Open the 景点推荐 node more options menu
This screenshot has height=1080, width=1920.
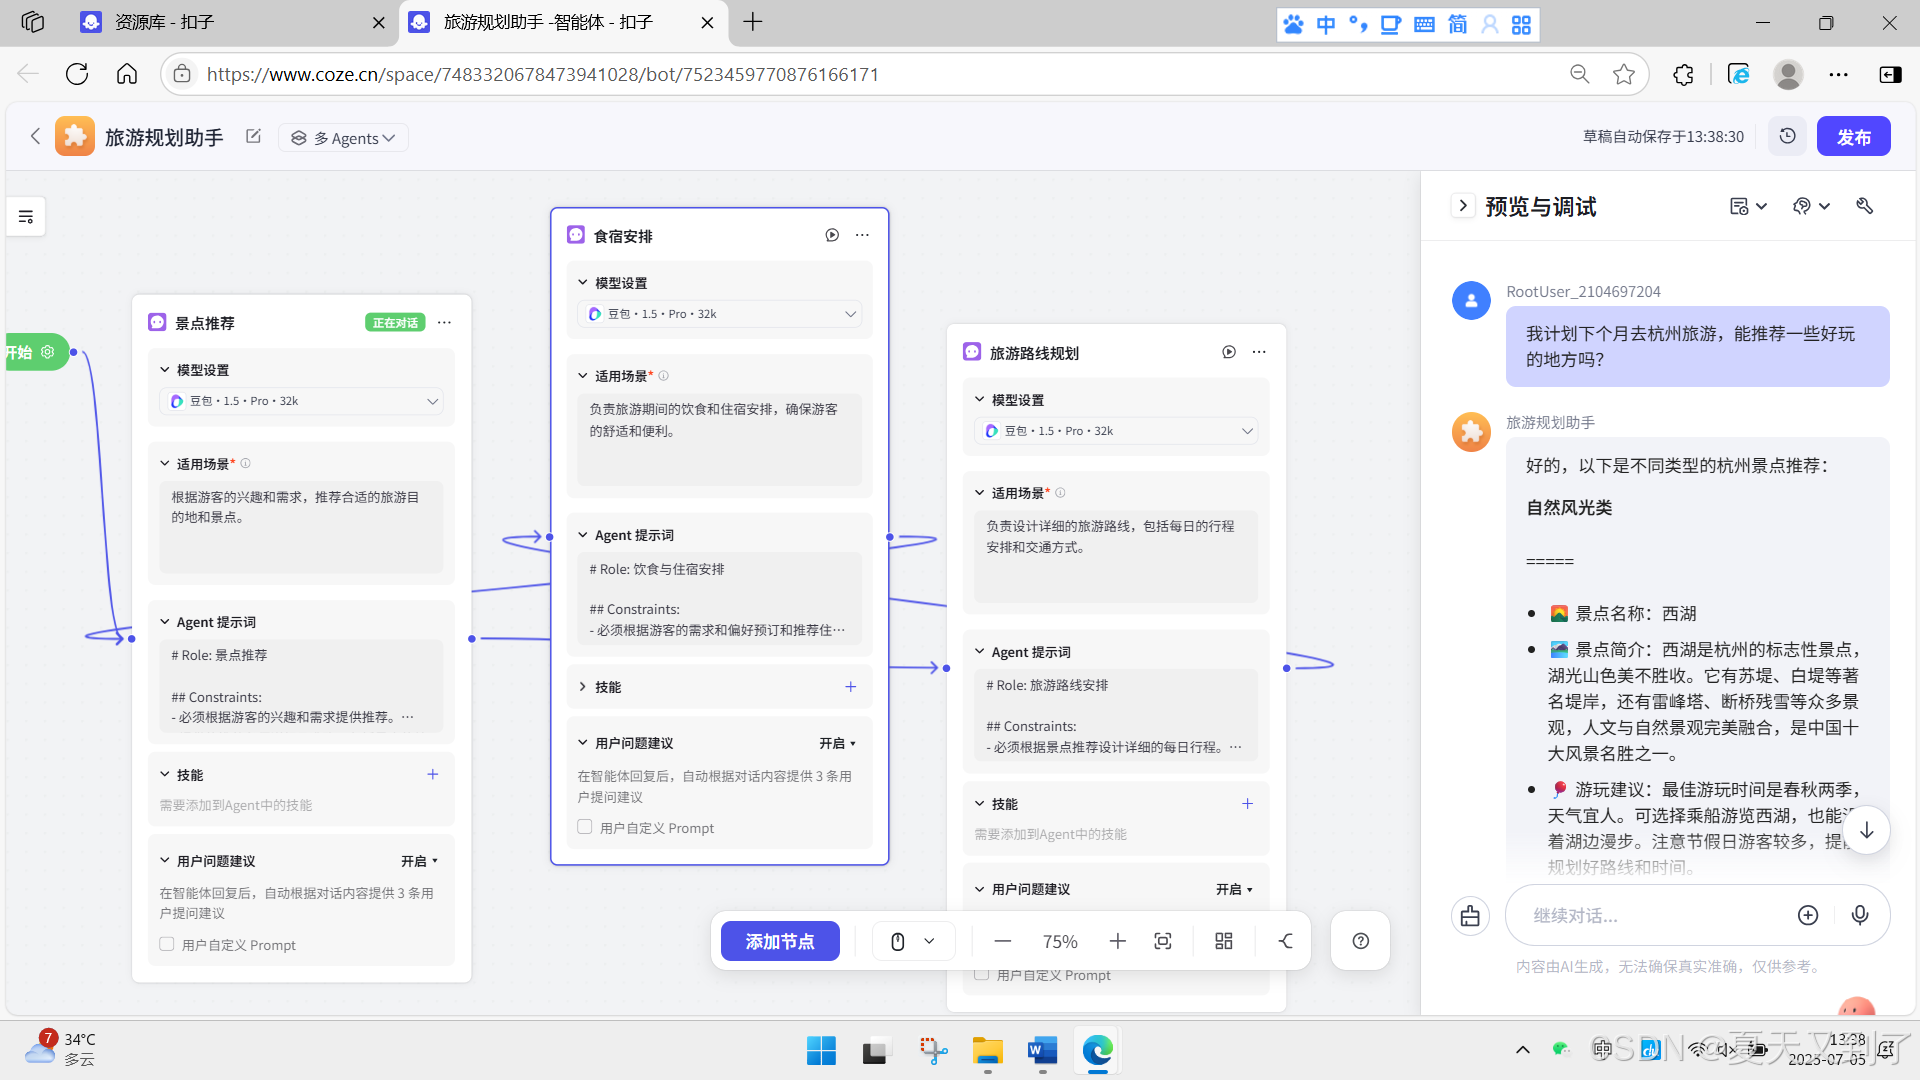coord(444,322)
